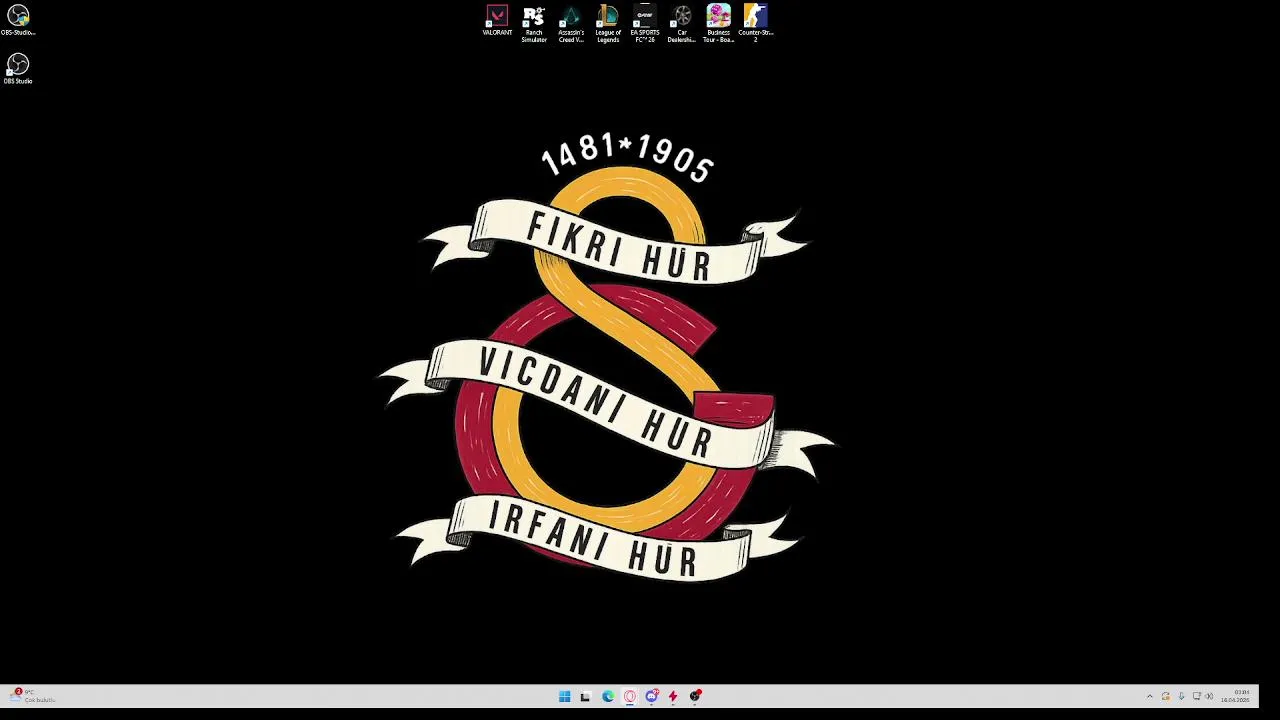The image size is (1280, 720).
Task: Open the volume speaker tray icon
Action: [1209, 696]
